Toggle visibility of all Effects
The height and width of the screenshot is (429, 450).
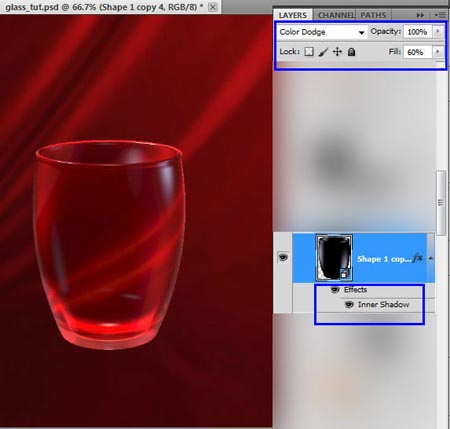(335, 290)
